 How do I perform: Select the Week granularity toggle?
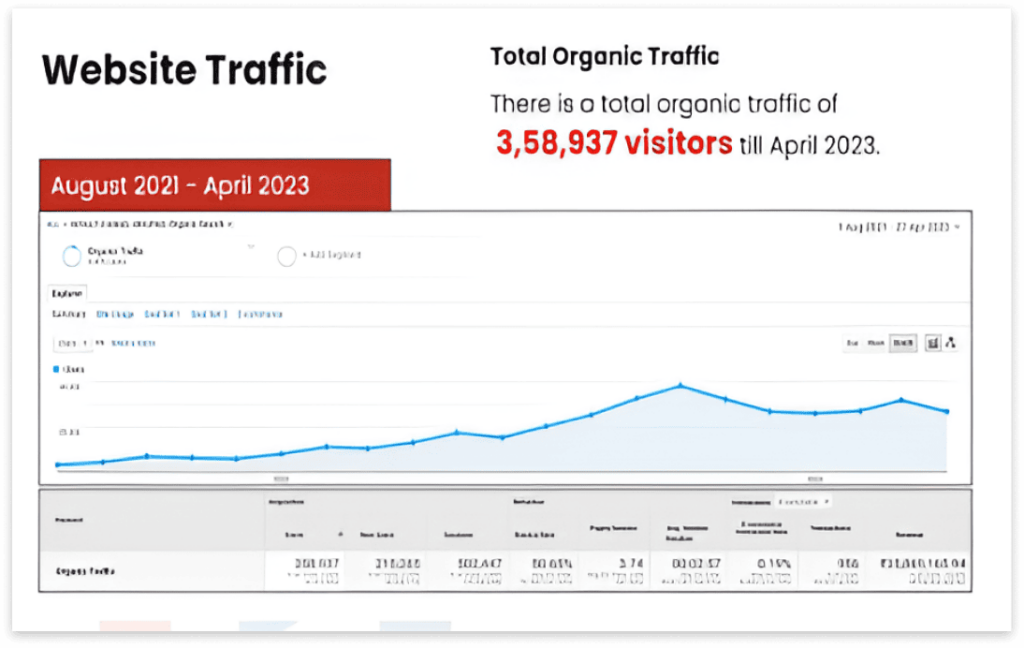[x=876, y=343]
